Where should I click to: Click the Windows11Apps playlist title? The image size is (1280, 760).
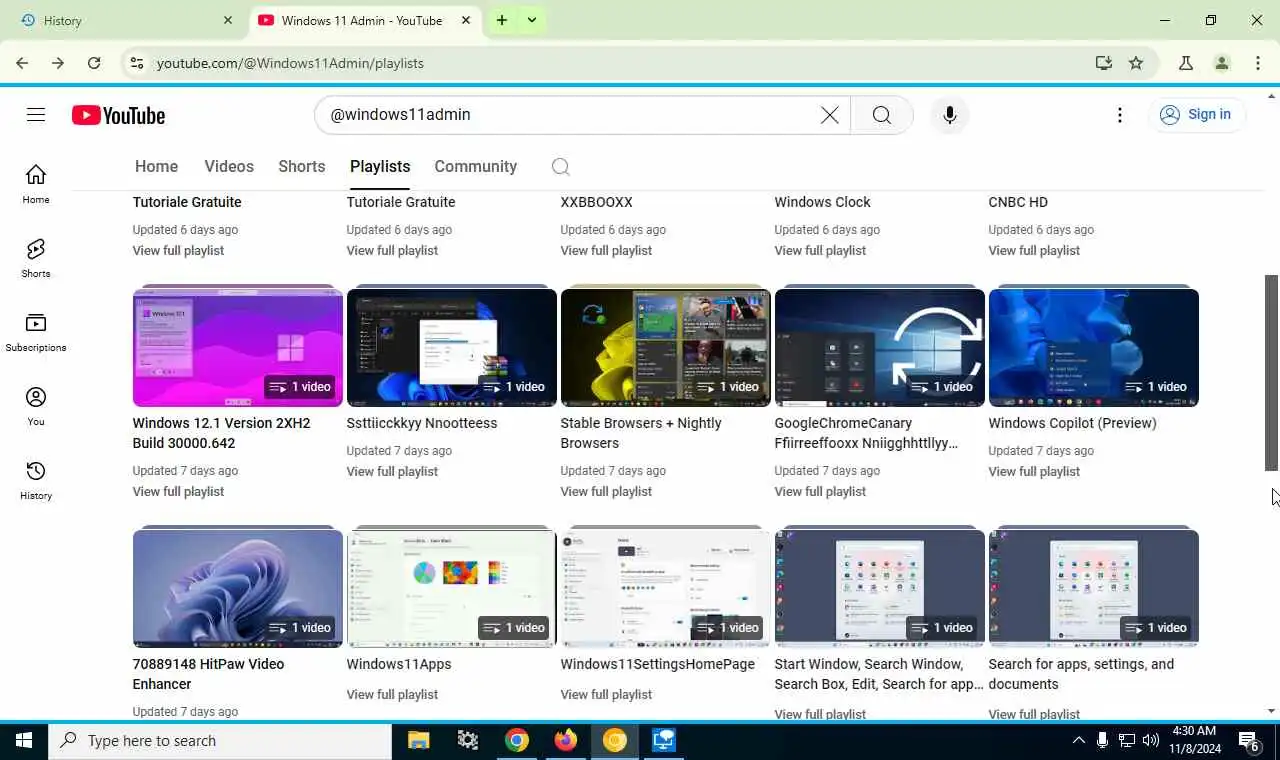(399, 664)
